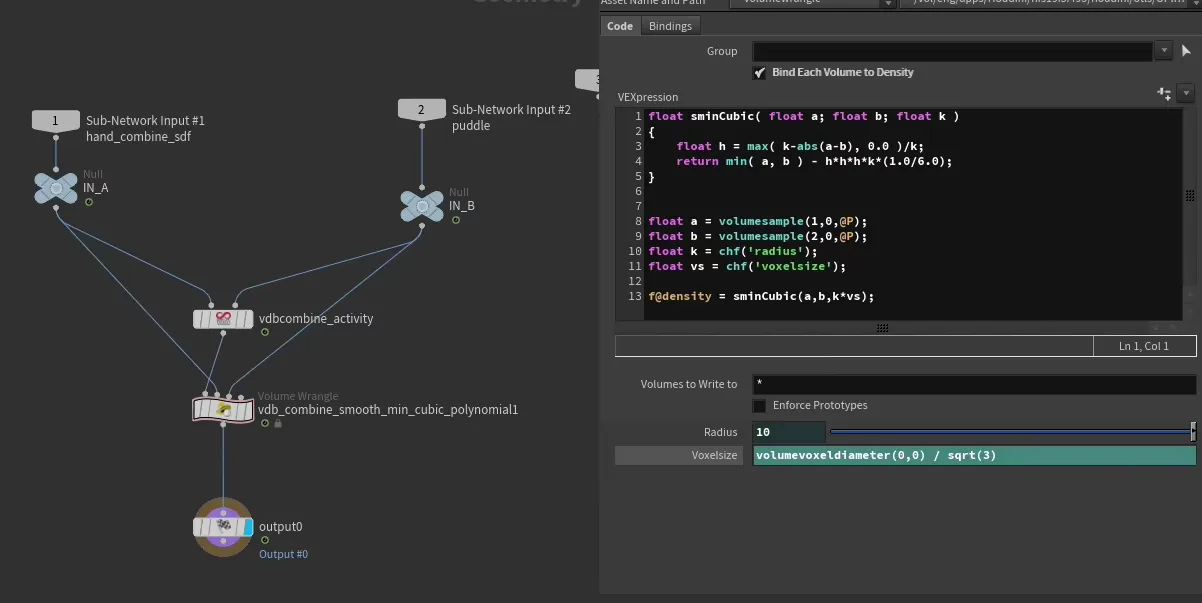
Task: Enable the Enforce Prototypes checkbox
Action: tap(760, 406)
